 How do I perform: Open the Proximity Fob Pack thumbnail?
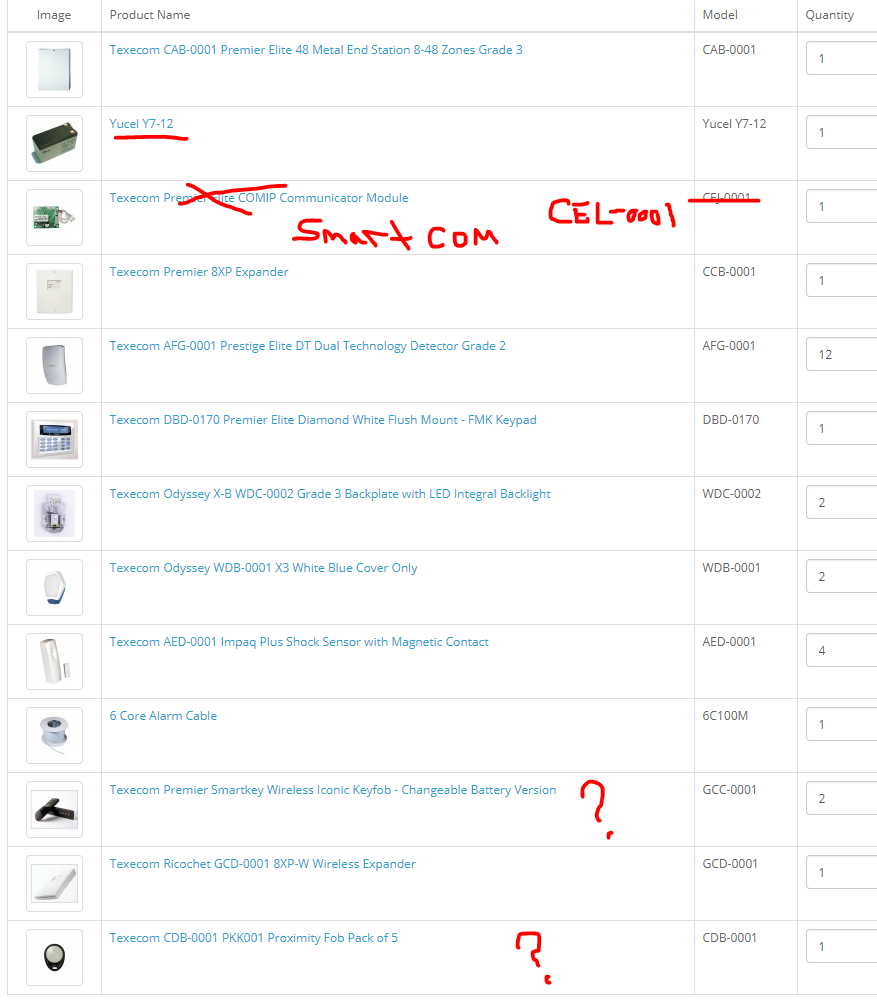pos(54,958)
